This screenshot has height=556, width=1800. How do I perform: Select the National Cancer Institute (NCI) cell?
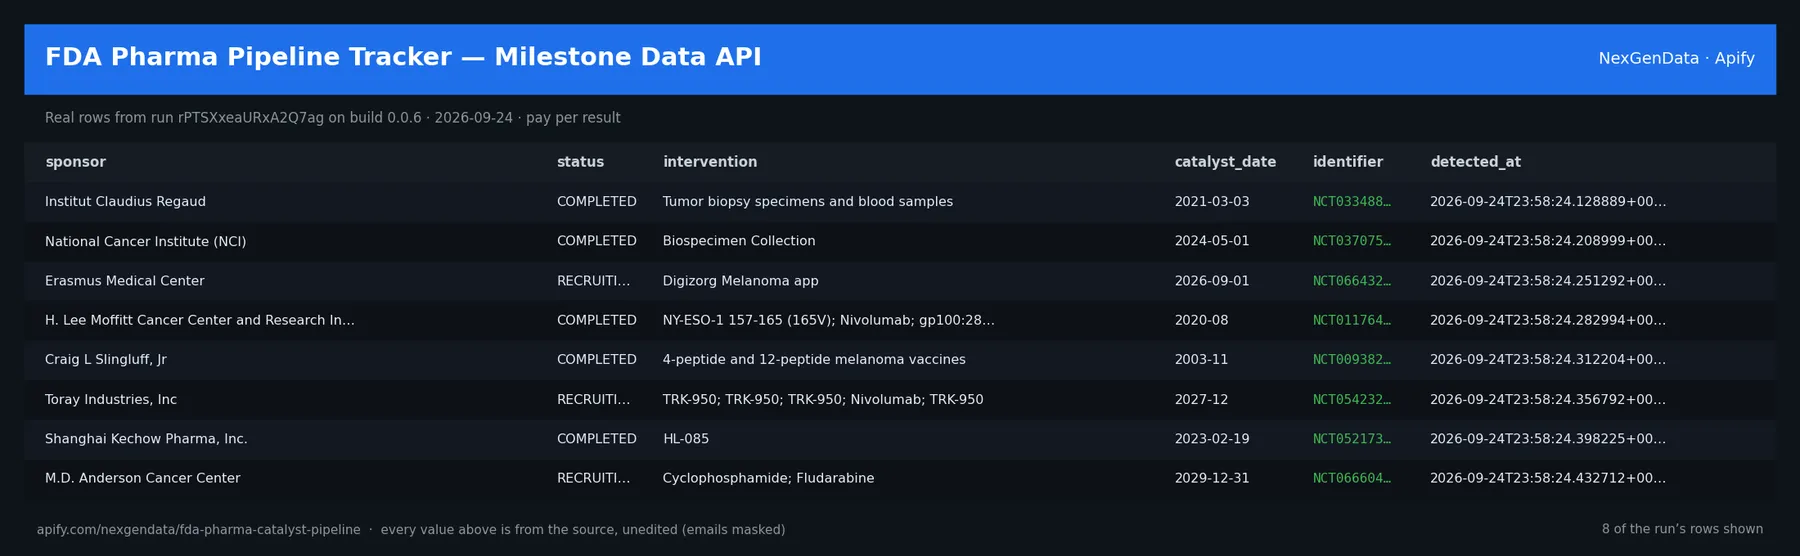pyautogui.click(x=145, y=241)
